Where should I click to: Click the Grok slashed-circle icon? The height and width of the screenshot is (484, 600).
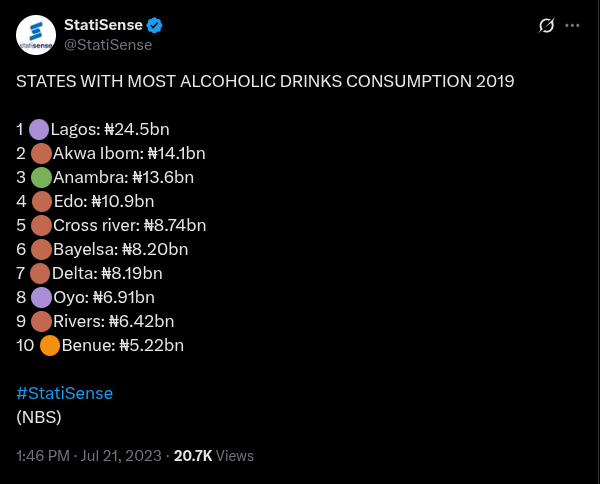pyautogui.click(x=546, y=25)
